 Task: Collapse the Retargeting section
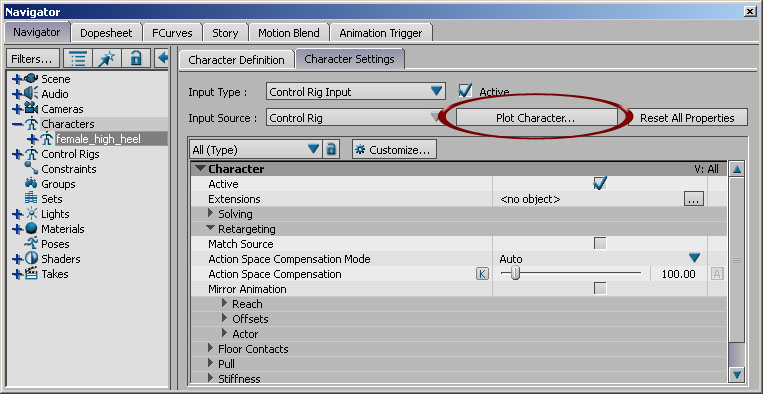[210, 228]
